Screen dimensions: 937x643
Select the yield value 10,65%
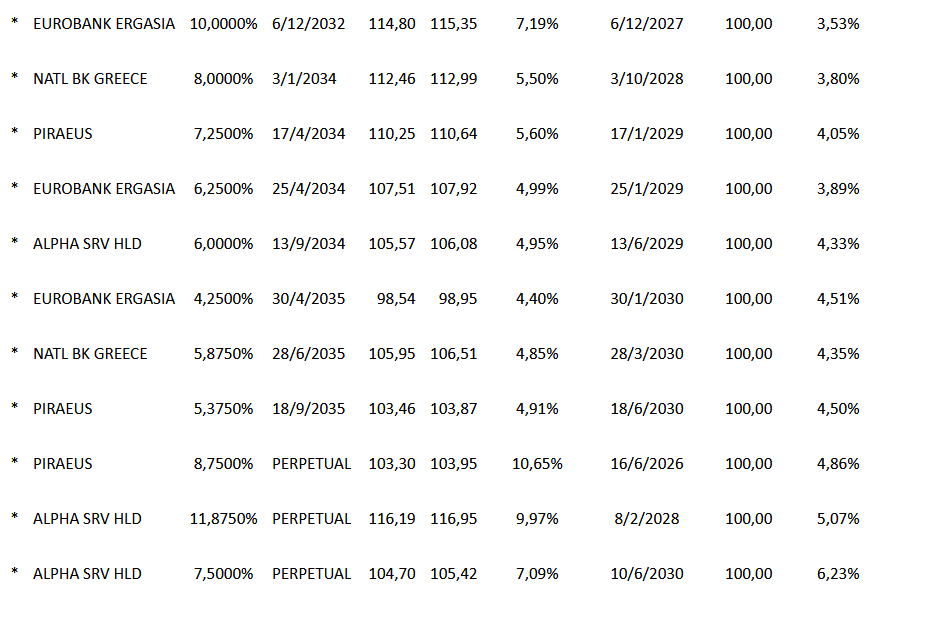(x=537, y=464)
